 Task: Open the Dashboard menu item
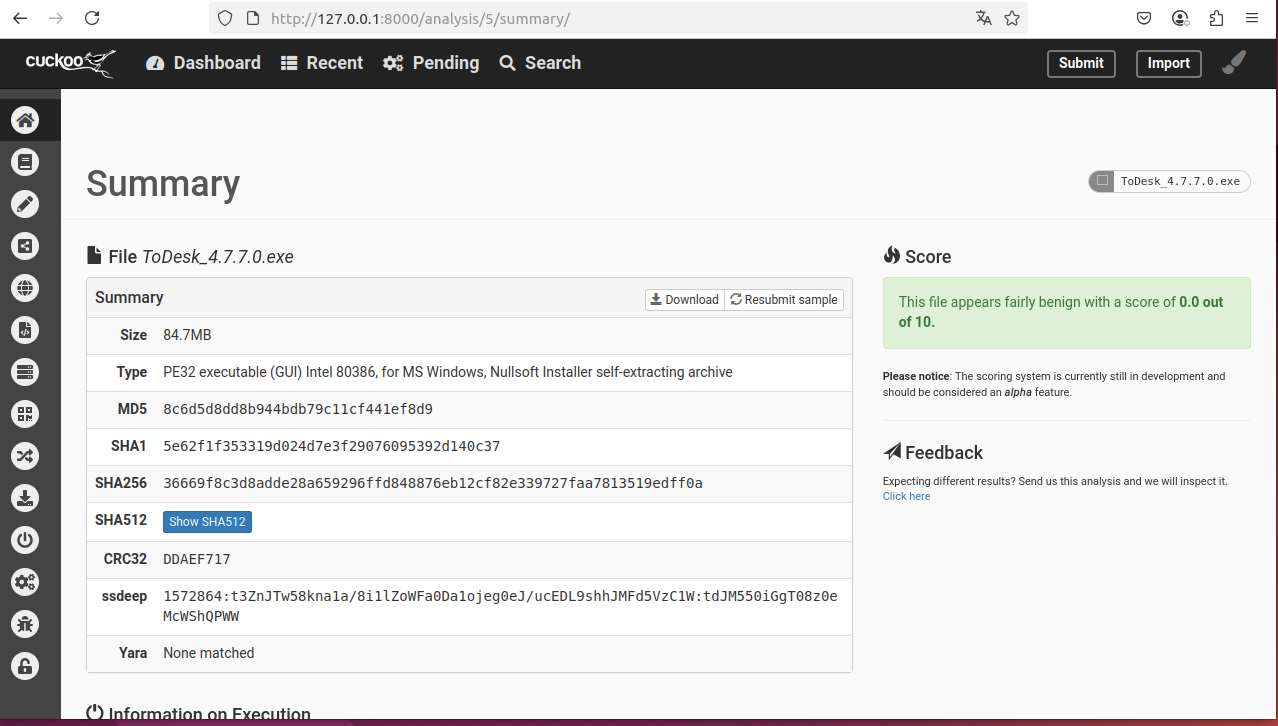(x=203, y=63)
